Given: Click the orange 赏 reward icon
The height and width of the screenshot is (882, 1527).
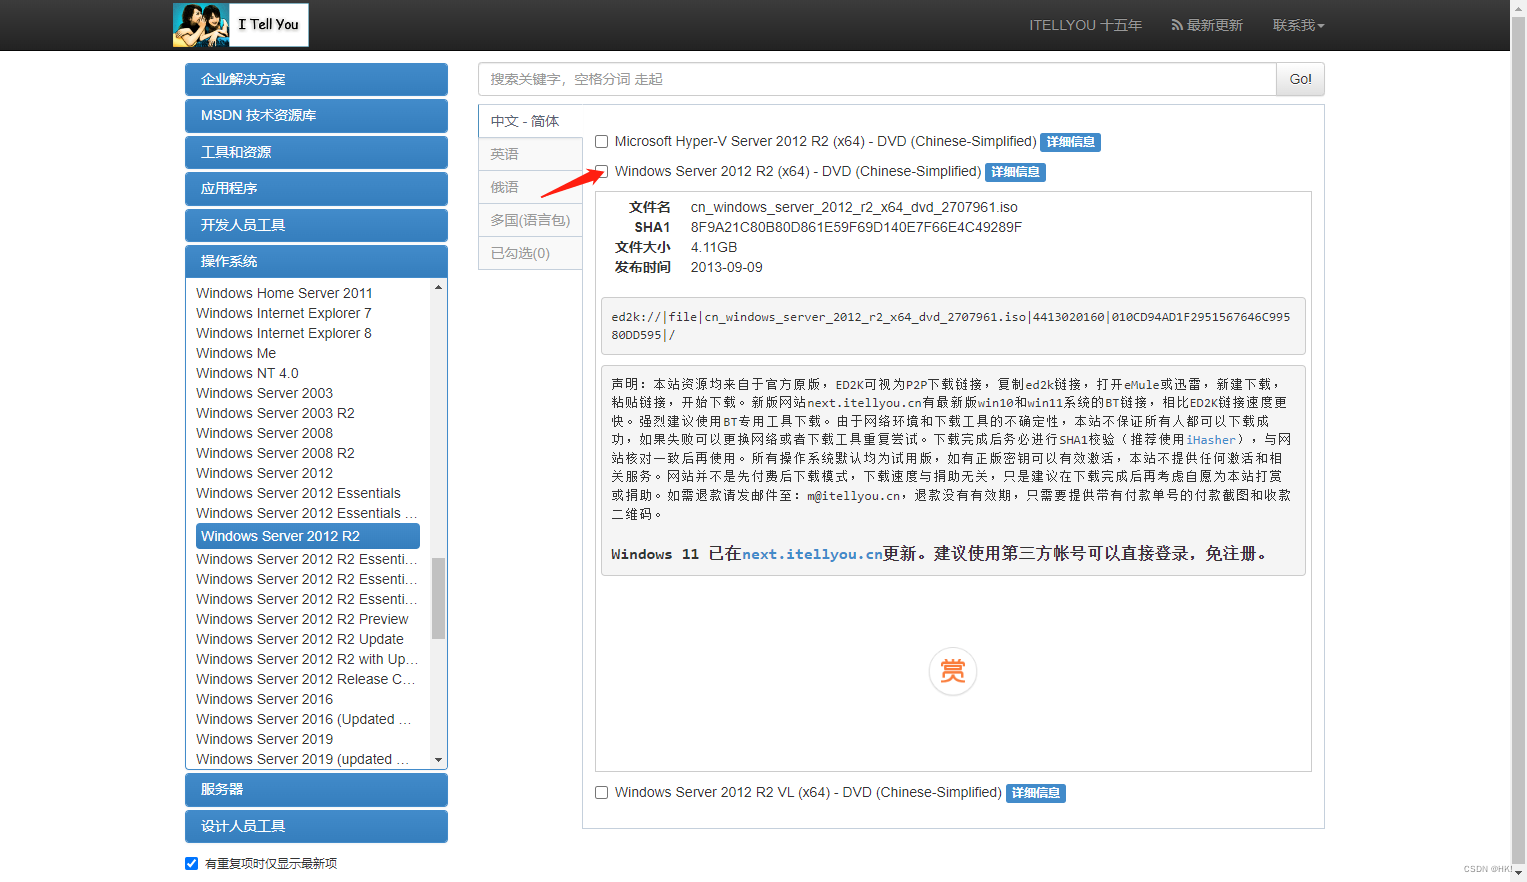Looking at the screenshot, I should (x=952, y=671).
